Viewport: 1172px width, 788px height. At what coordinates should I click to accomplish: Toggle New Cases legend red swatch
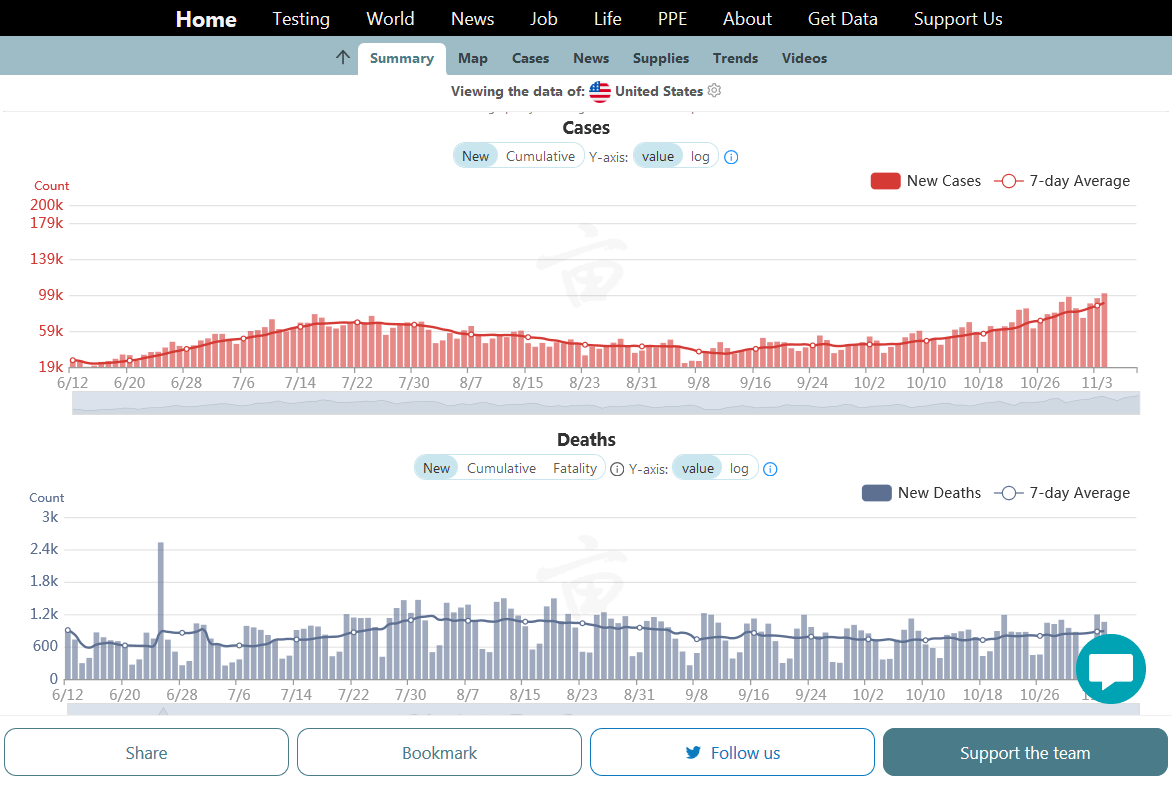coord(885,181)
